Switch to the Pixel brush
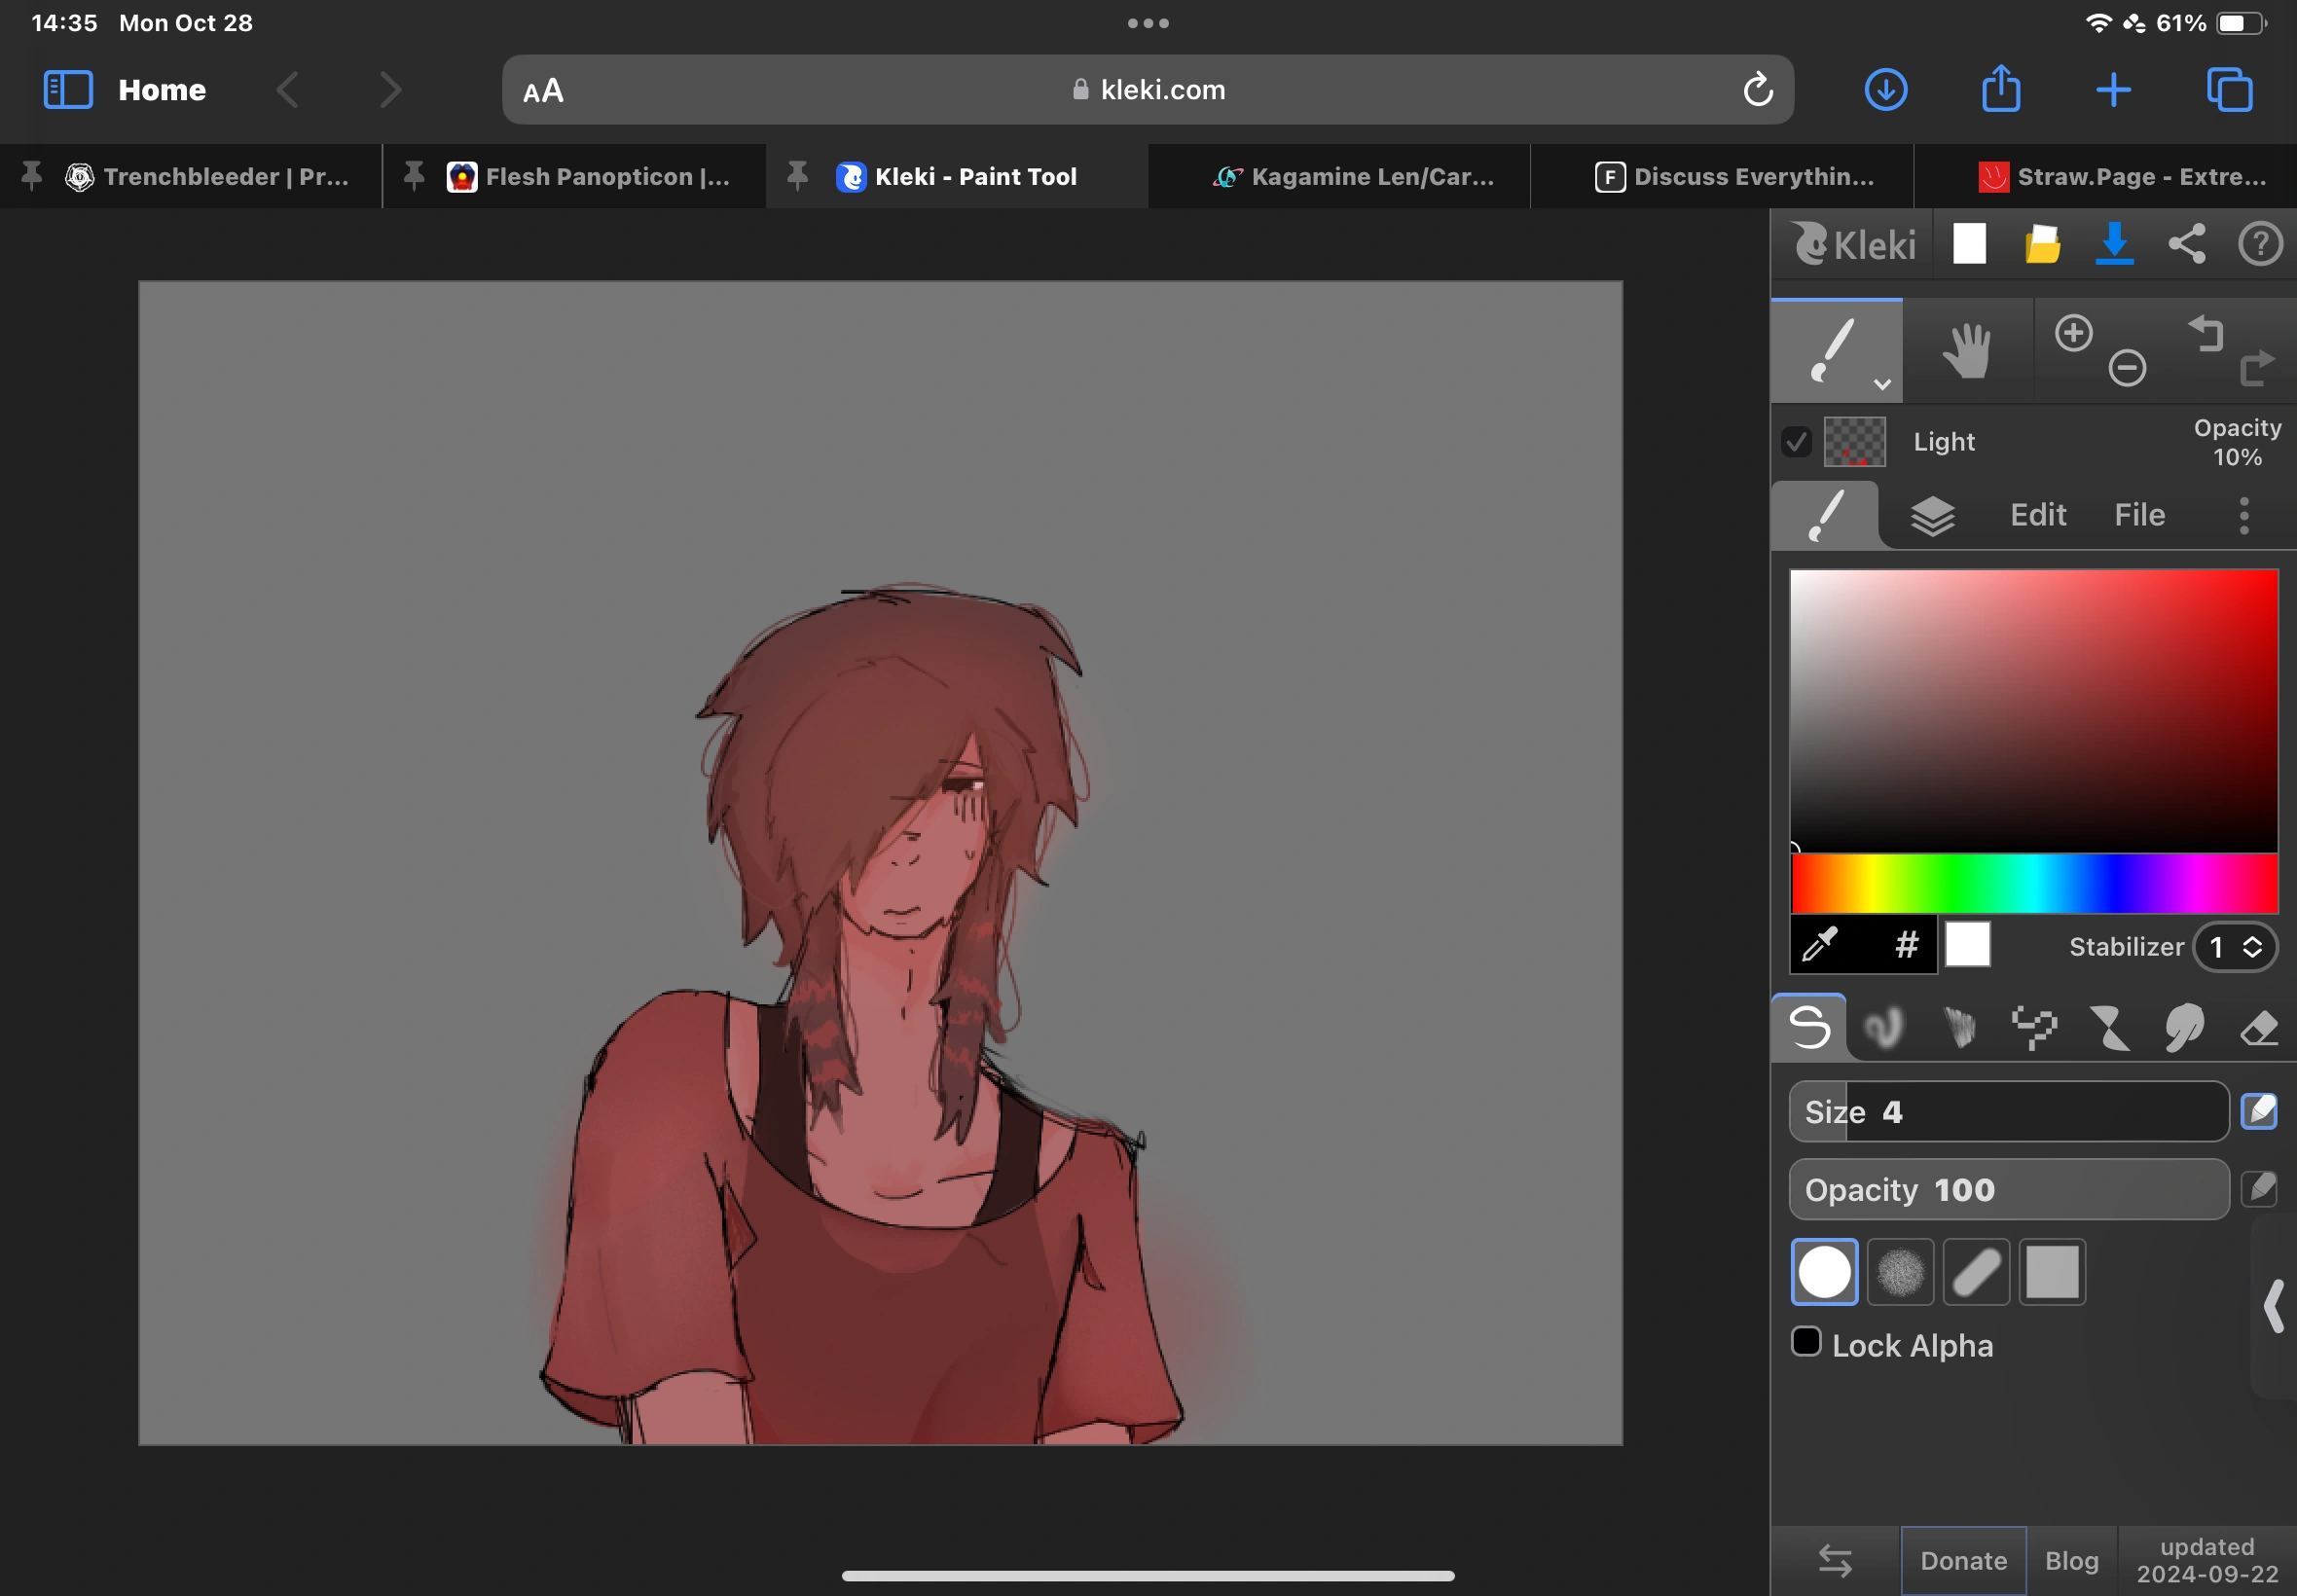Screen dimensions: 2297x1596 point(2035,1027)
